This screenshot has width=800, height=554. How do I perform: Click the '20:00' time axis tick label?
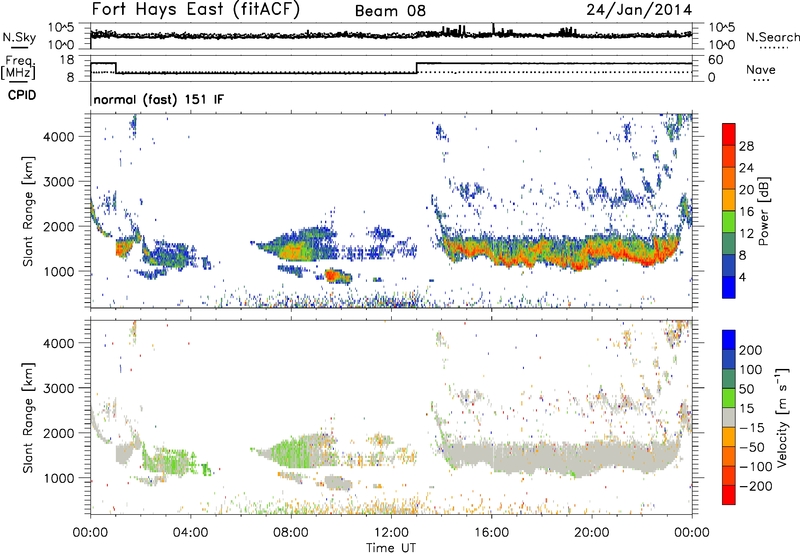pos(592,533)
